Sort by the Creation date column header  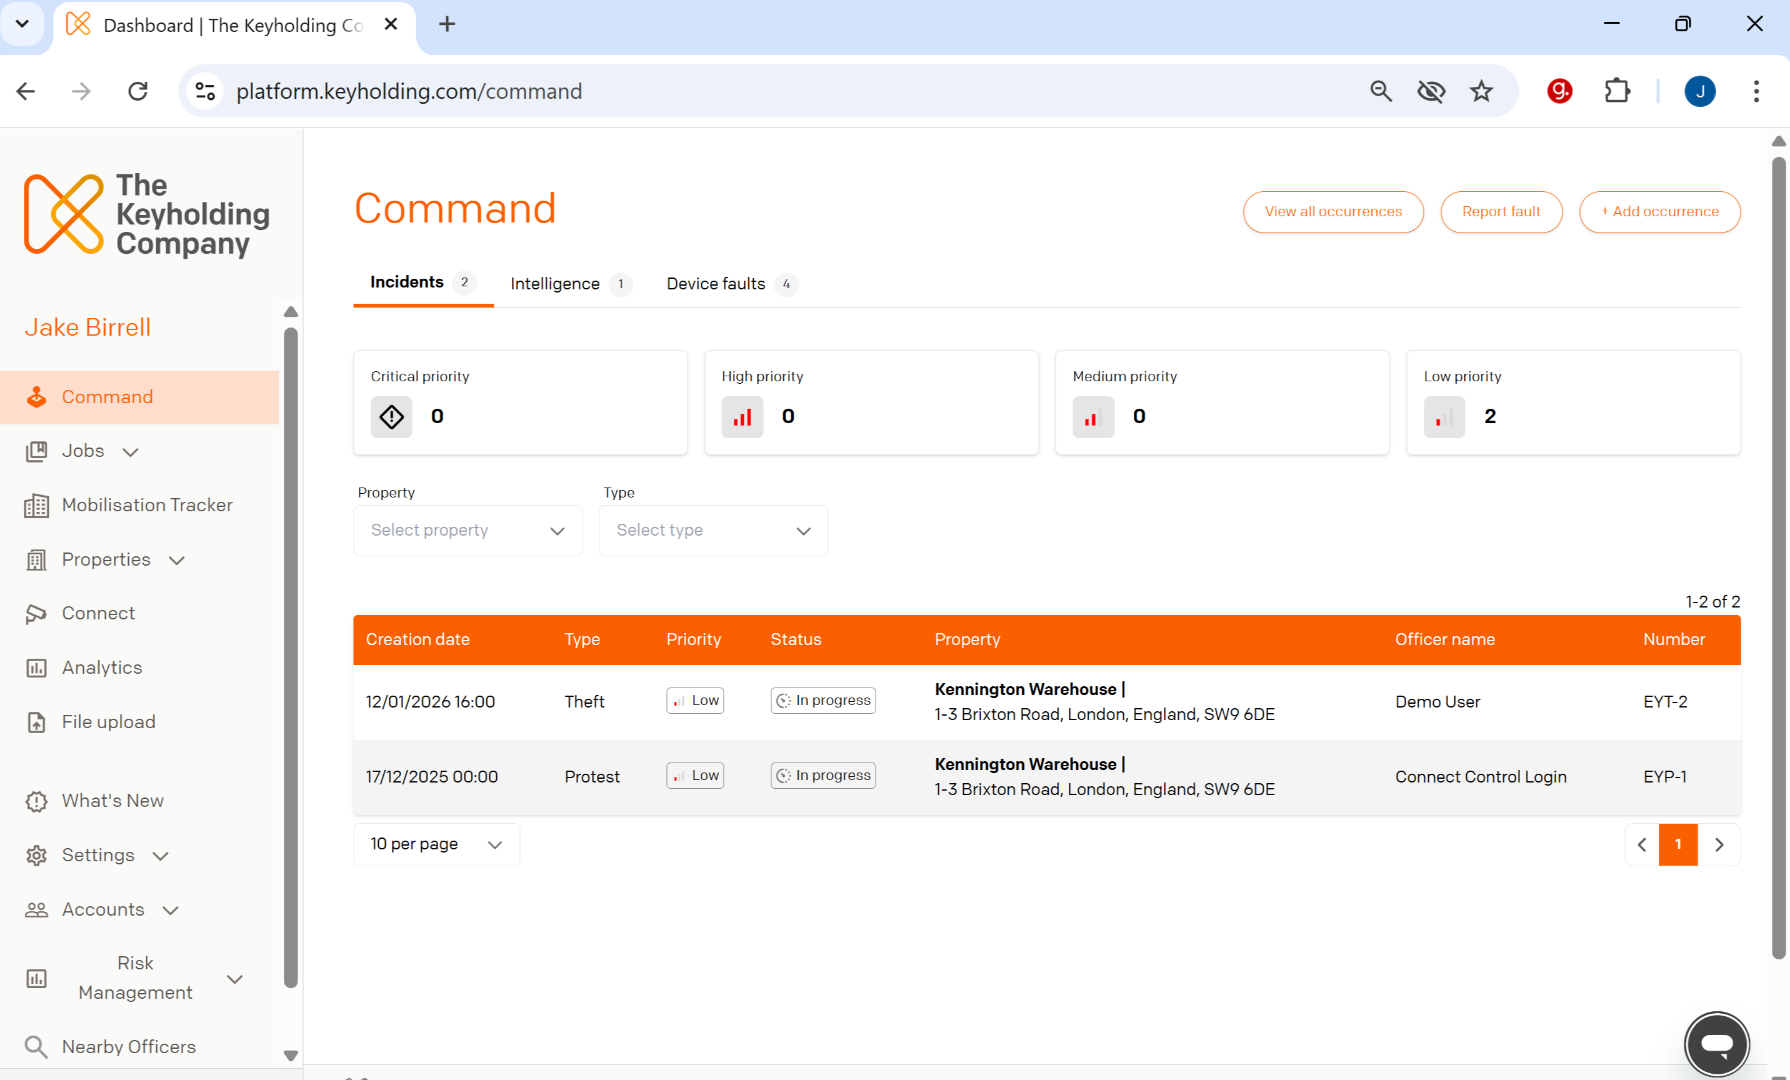tap(418, 640)
